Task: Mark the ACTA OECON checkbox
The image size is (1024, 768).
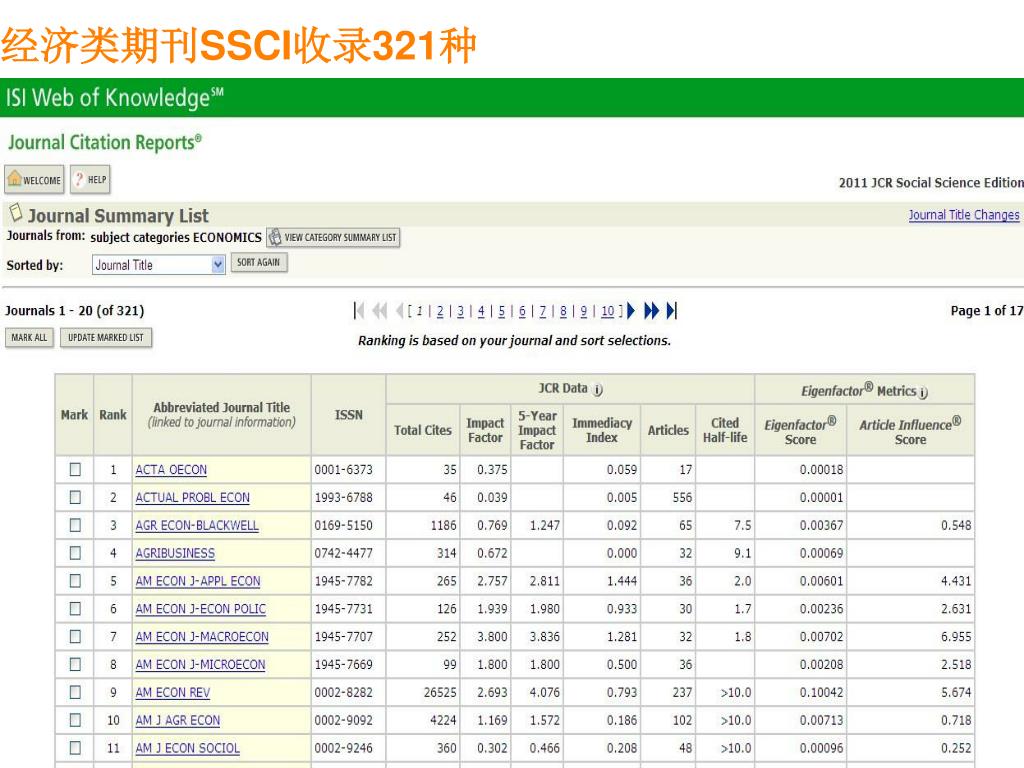Action: tap(75, 470)
